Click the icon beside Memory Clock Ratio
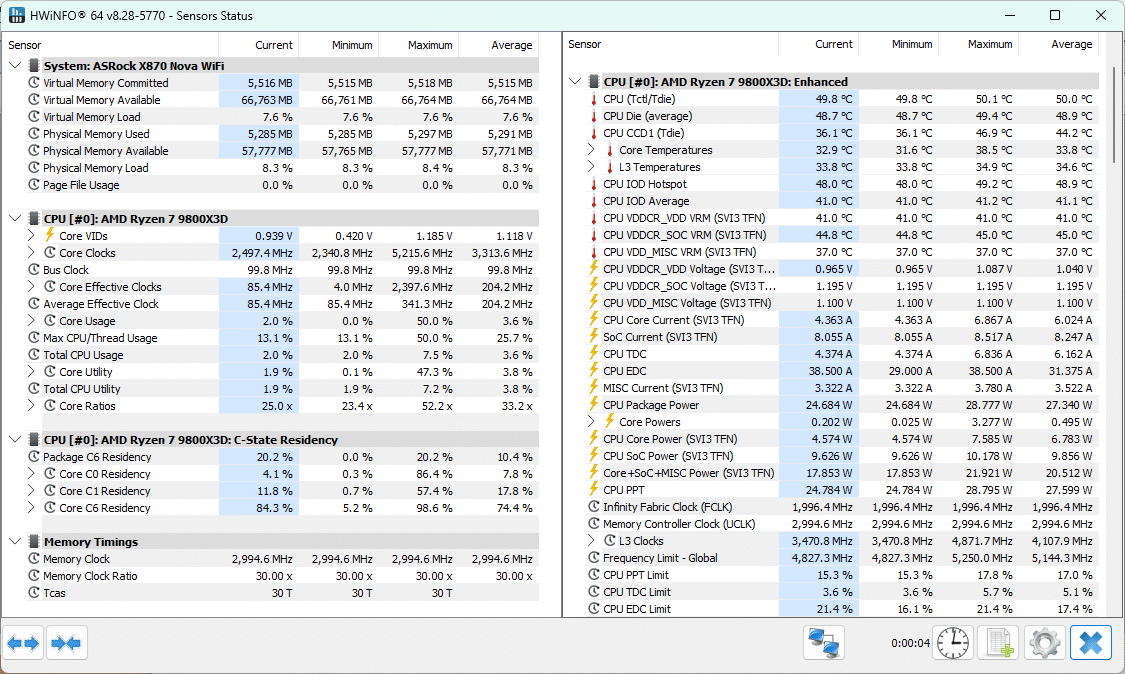Viewport: 1125px width, 674px height. click(34, 576)
